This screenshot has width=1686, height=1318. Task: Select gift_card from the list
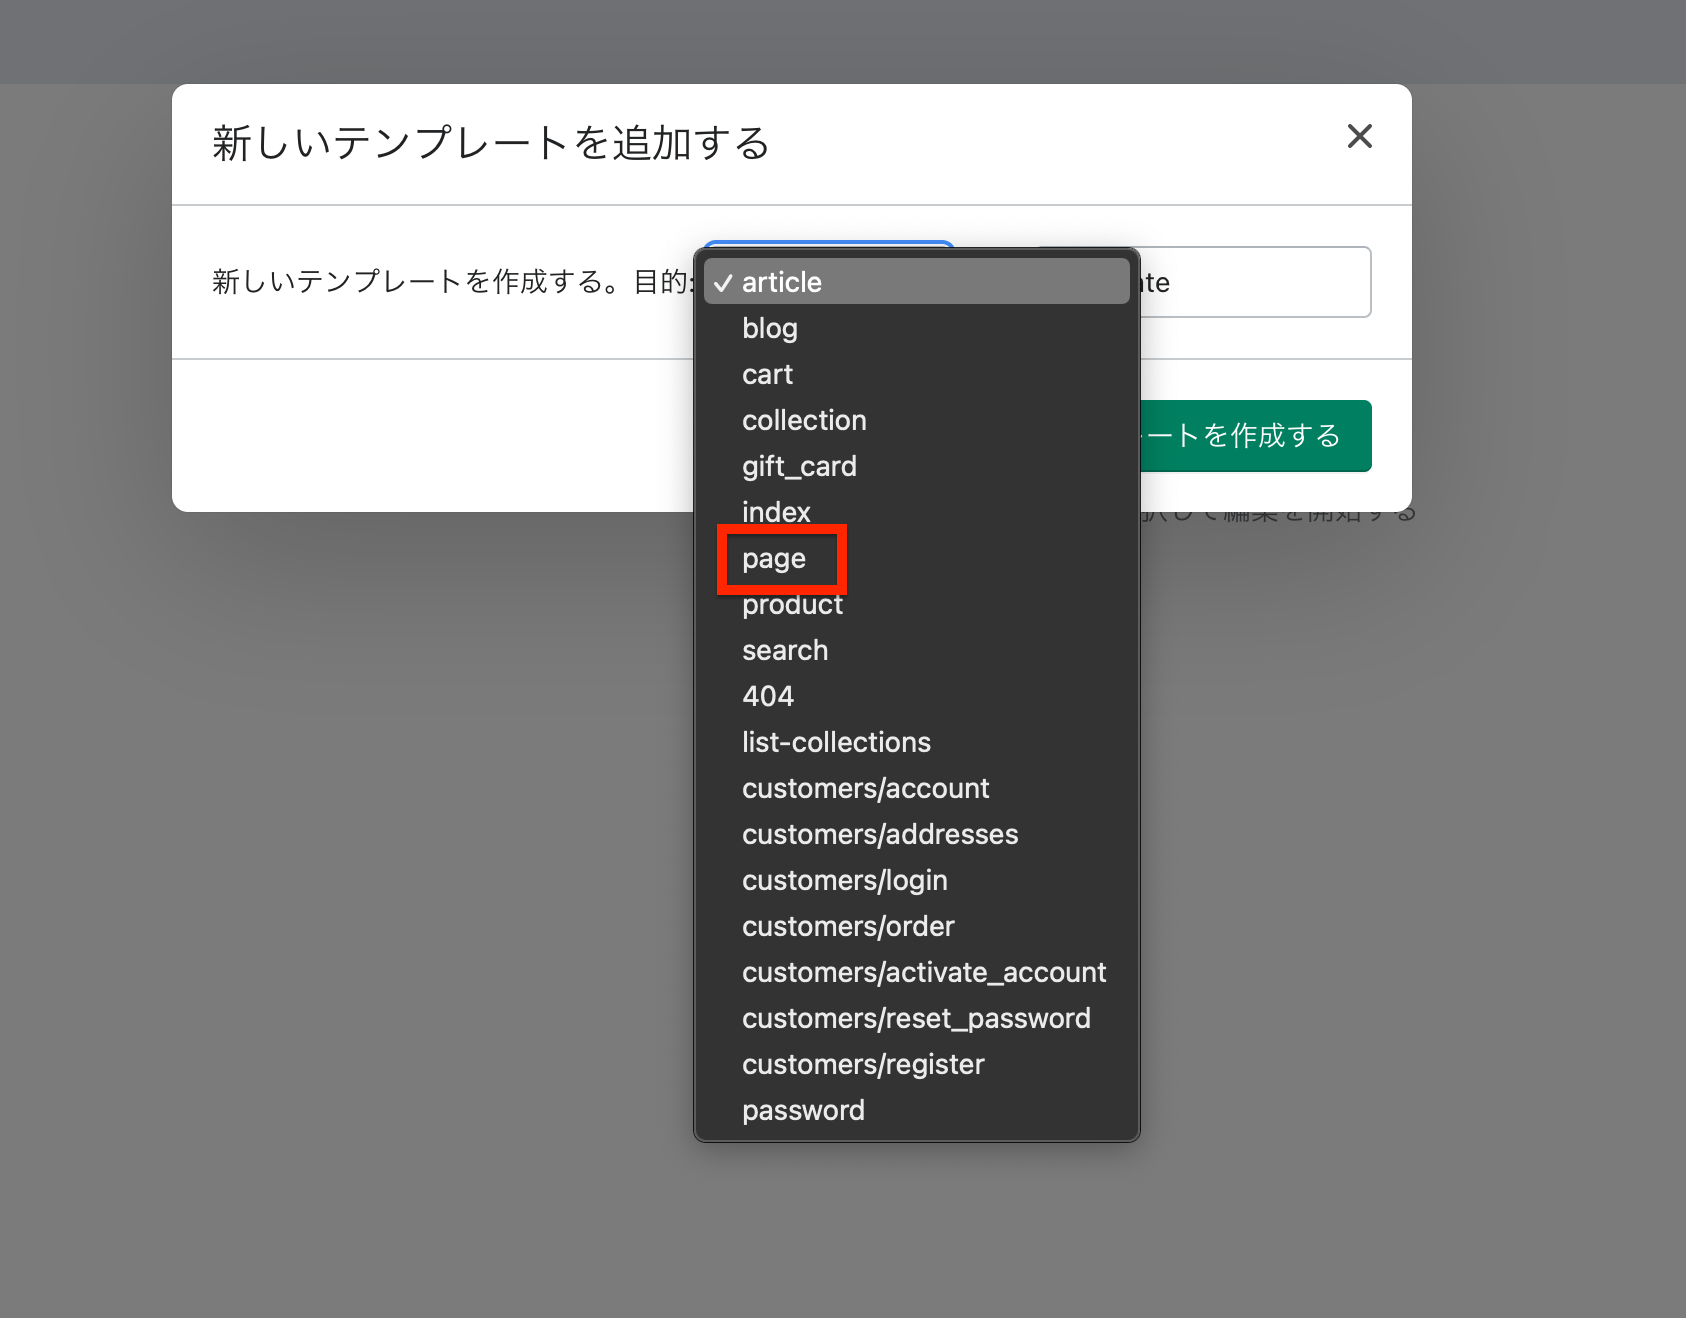(x=799, y=466)
